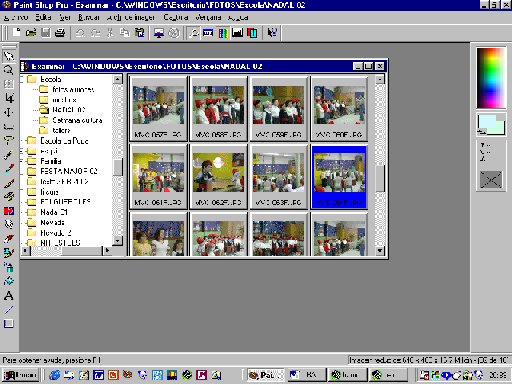Toggle the layer palette toolbar button

click(252, 33)
